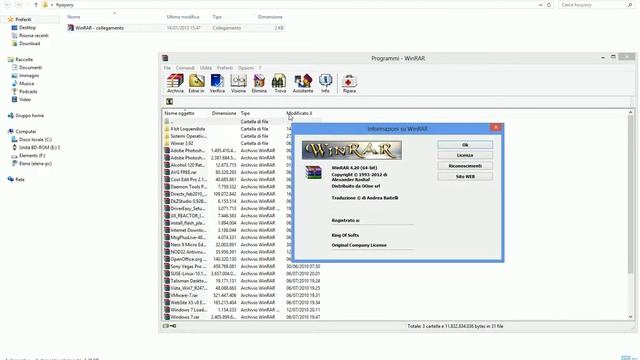Open Documenti library in sidebar
640x360 pixels.
(27, 67)
